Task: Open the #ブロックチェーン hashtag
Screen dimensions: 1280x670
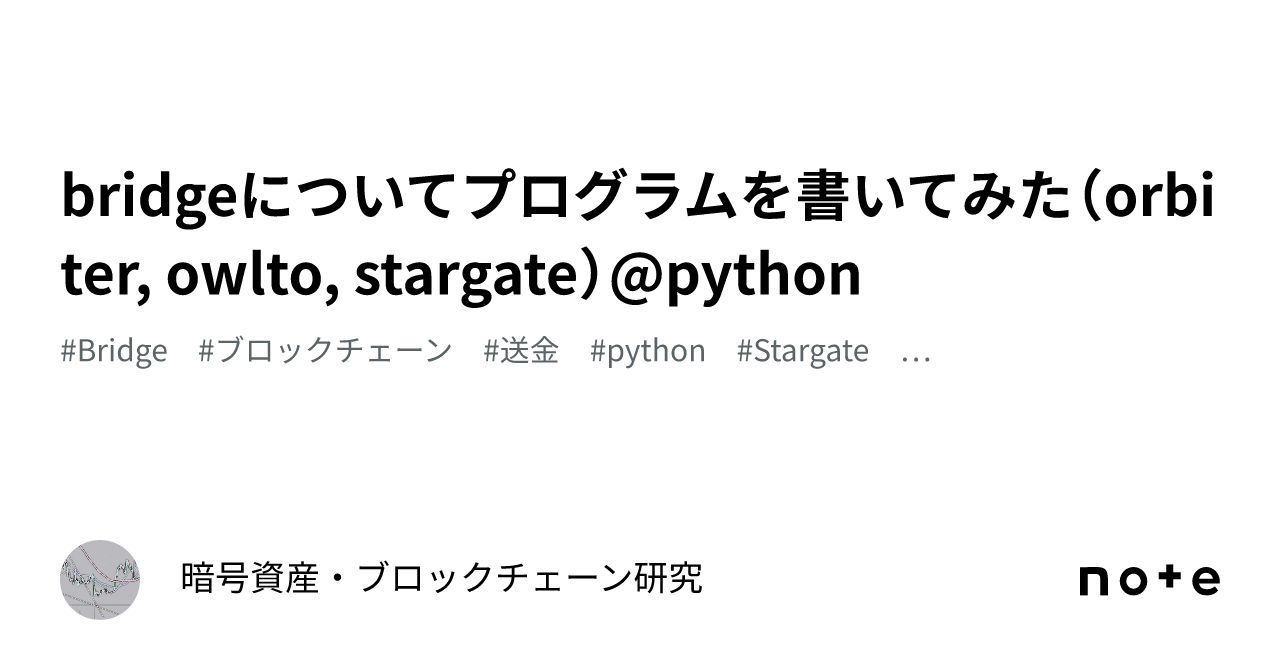Action: coord(326,351)
